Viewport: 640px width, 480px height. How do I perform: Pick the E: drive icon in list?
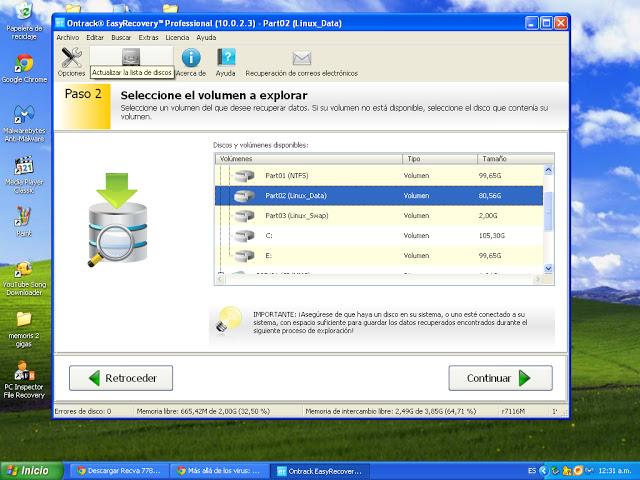coord(244,256)
